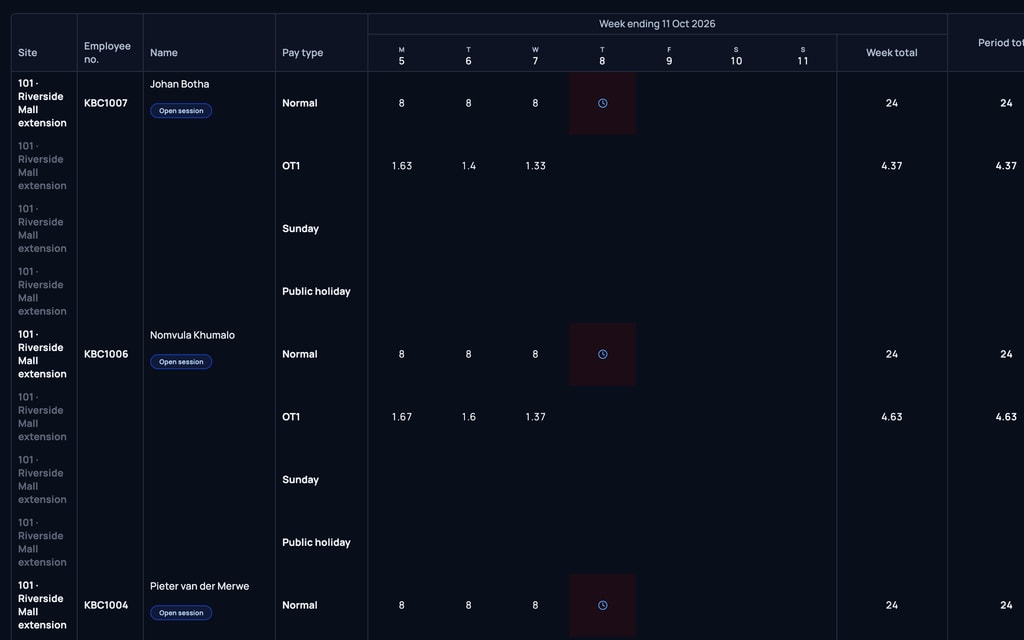The height and width of the screenshot is (640, 1024).
Task: Click the OT1 value 1.37
Action: [x=536, y=417]
